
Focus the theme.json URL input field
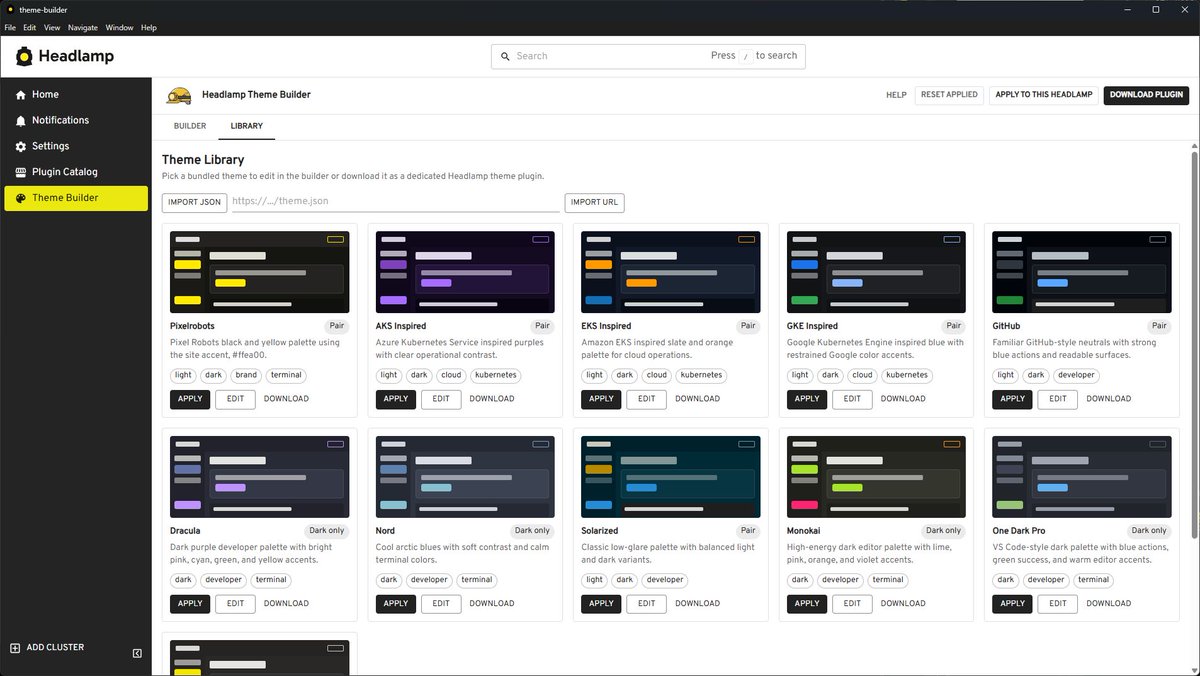click(396, 201)
